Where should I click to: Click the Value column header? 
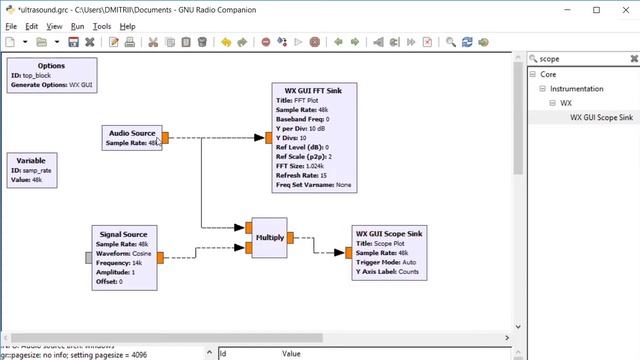click(291, 354)
